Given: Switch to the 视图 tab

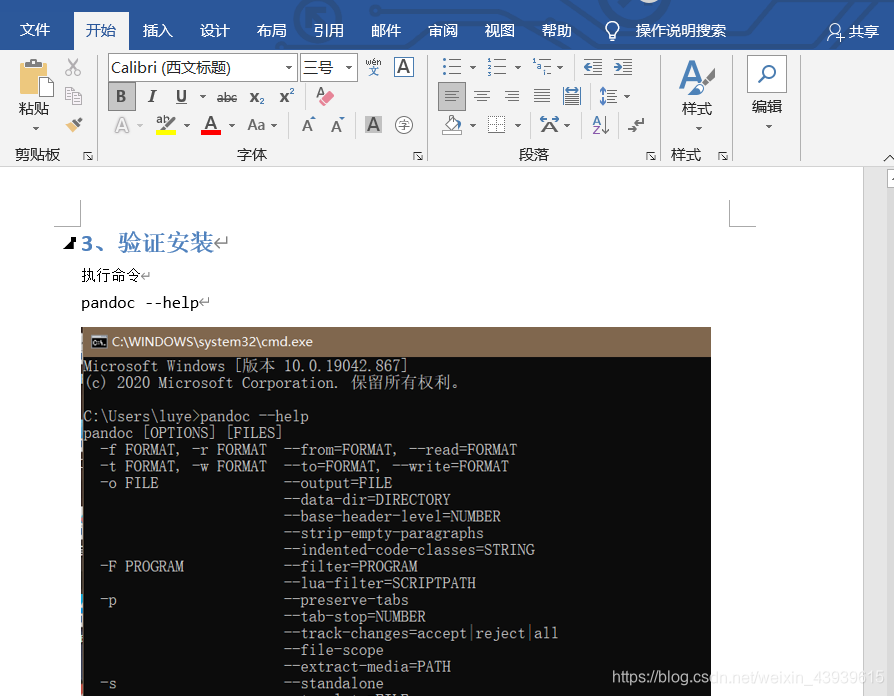Looking at the screenshot, I should pyautogui.click(x=500, y=30).
